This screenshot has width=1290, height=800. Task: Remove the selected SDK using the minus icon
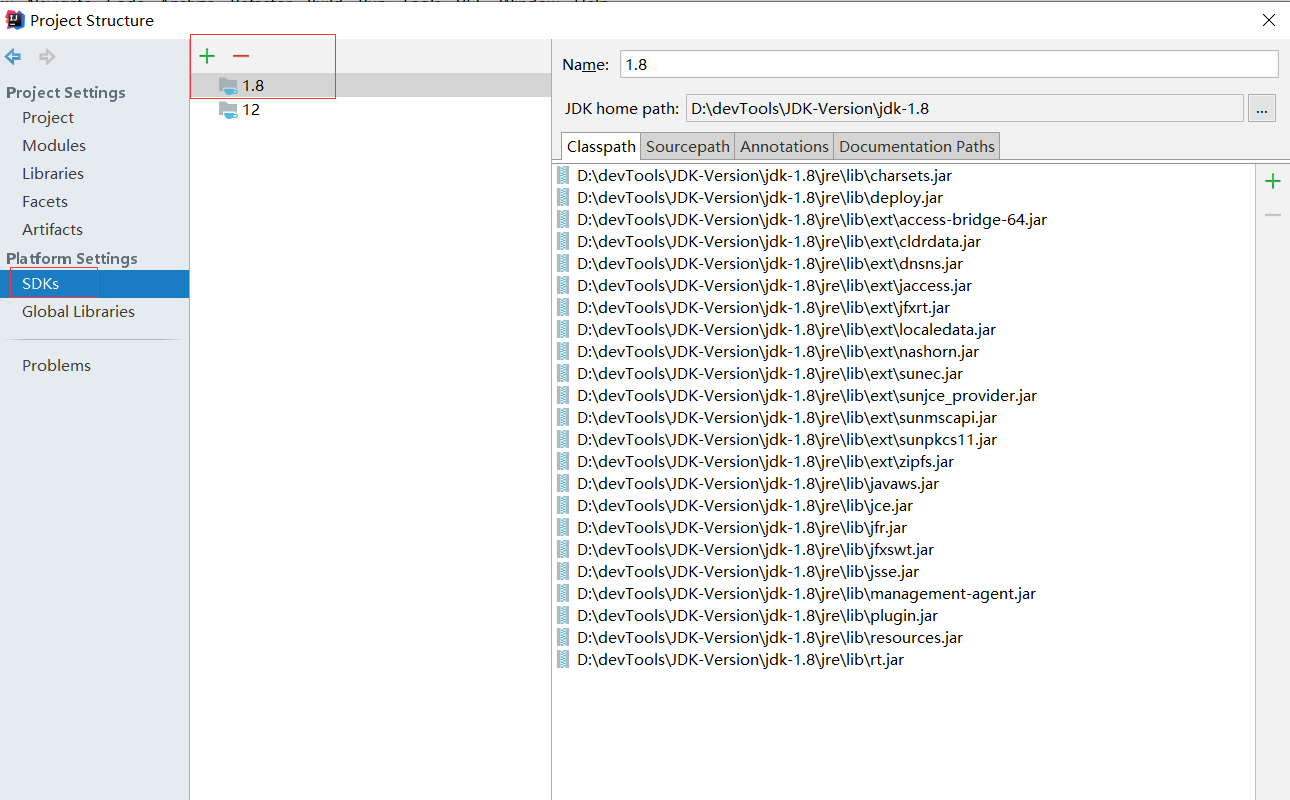point(239,56)
